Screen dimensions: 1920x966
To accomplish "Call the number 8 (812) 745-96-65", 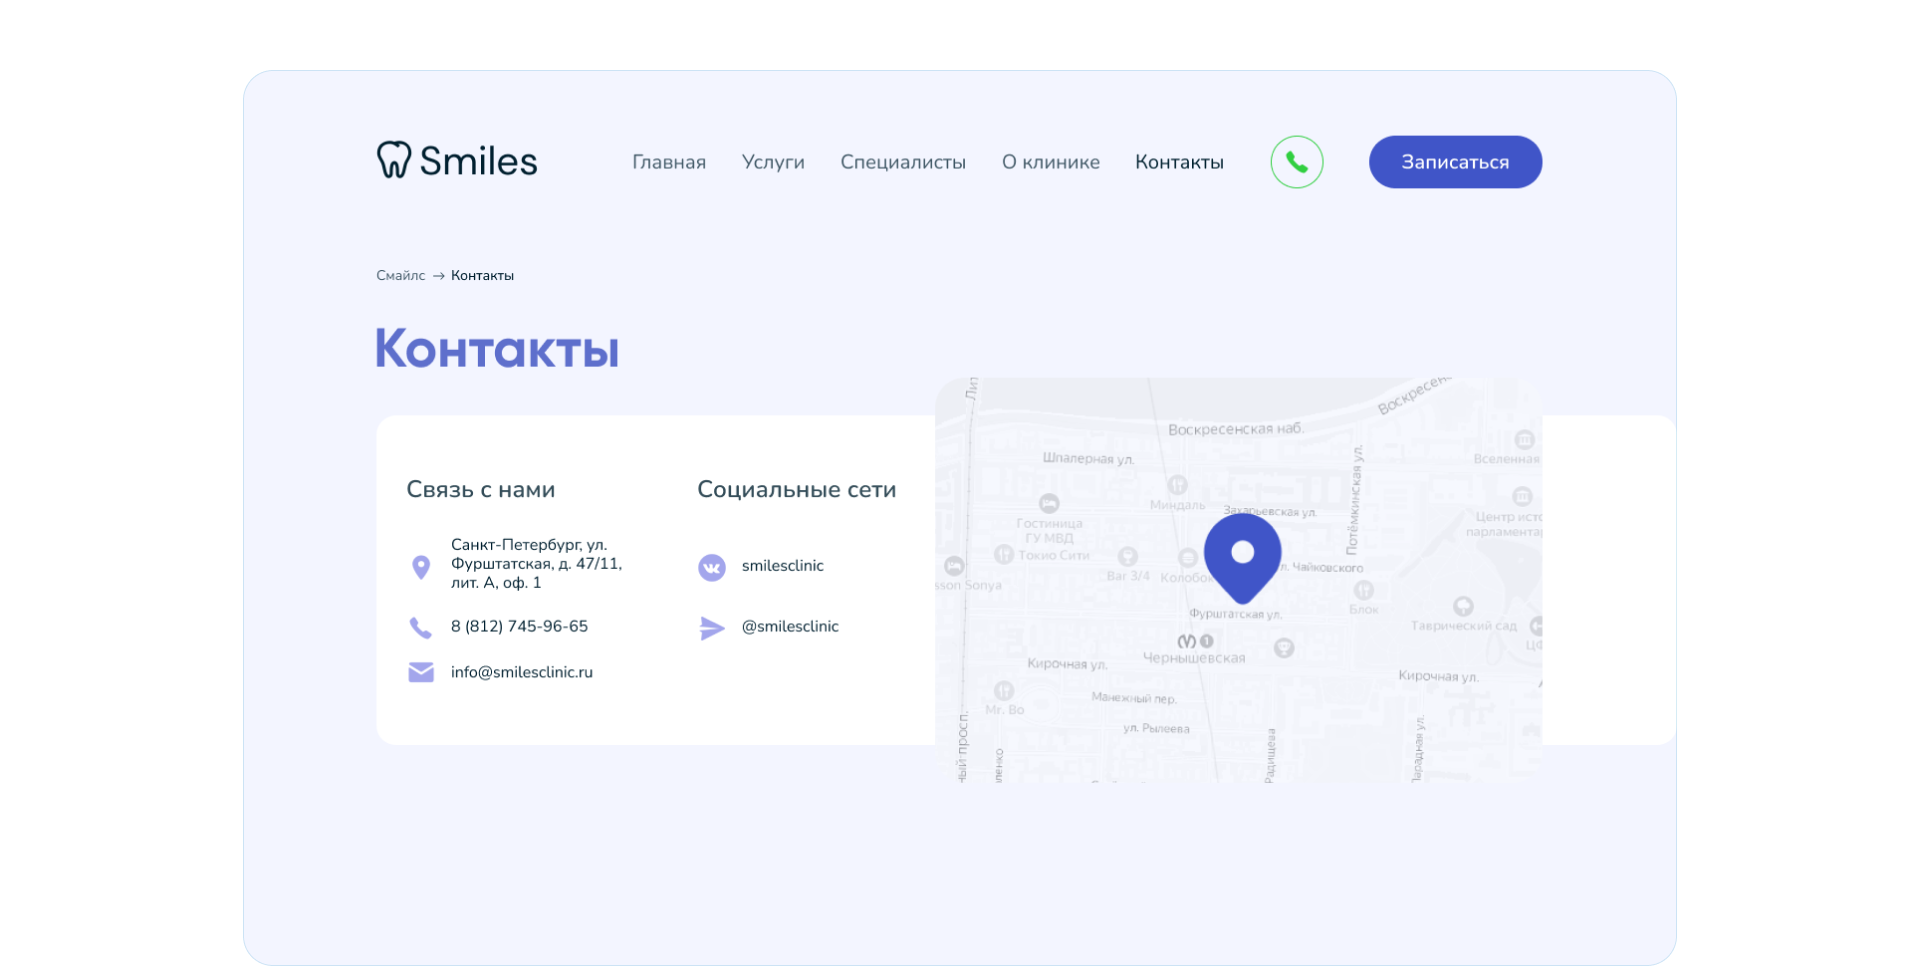I will click(x=519, y=627).
